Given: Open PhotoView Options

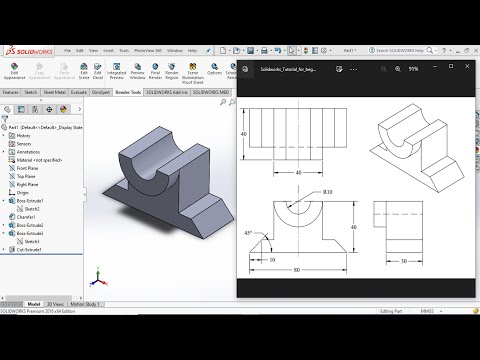Looking at the screenshot, I should [214, 69].
